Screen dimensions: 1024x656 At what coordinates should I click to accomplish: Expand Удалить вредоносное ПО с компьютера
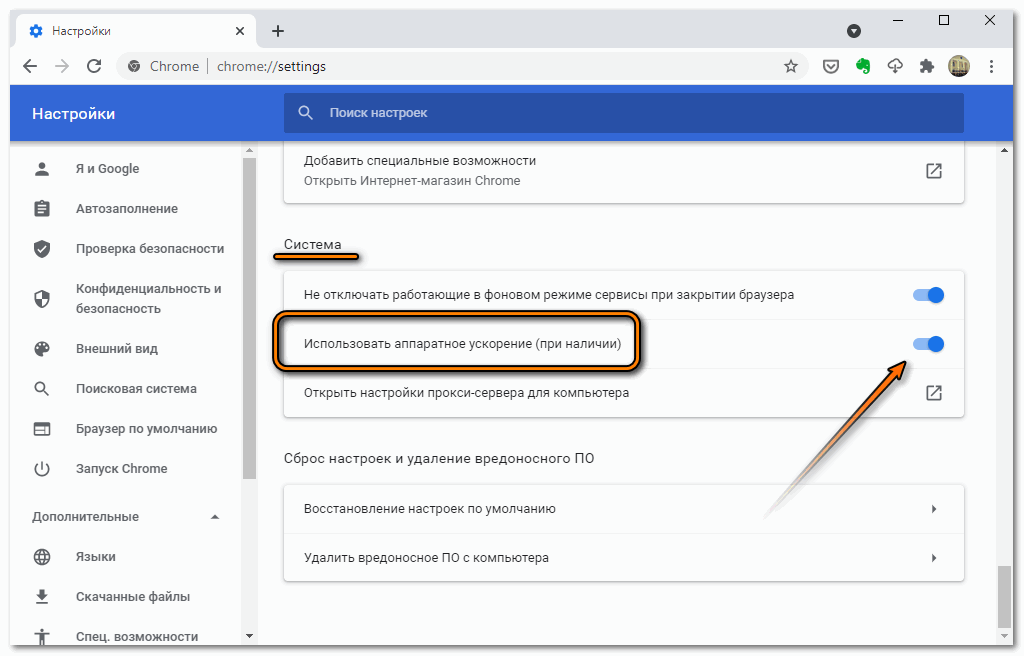pyautogui.click(x=933, y=557)
